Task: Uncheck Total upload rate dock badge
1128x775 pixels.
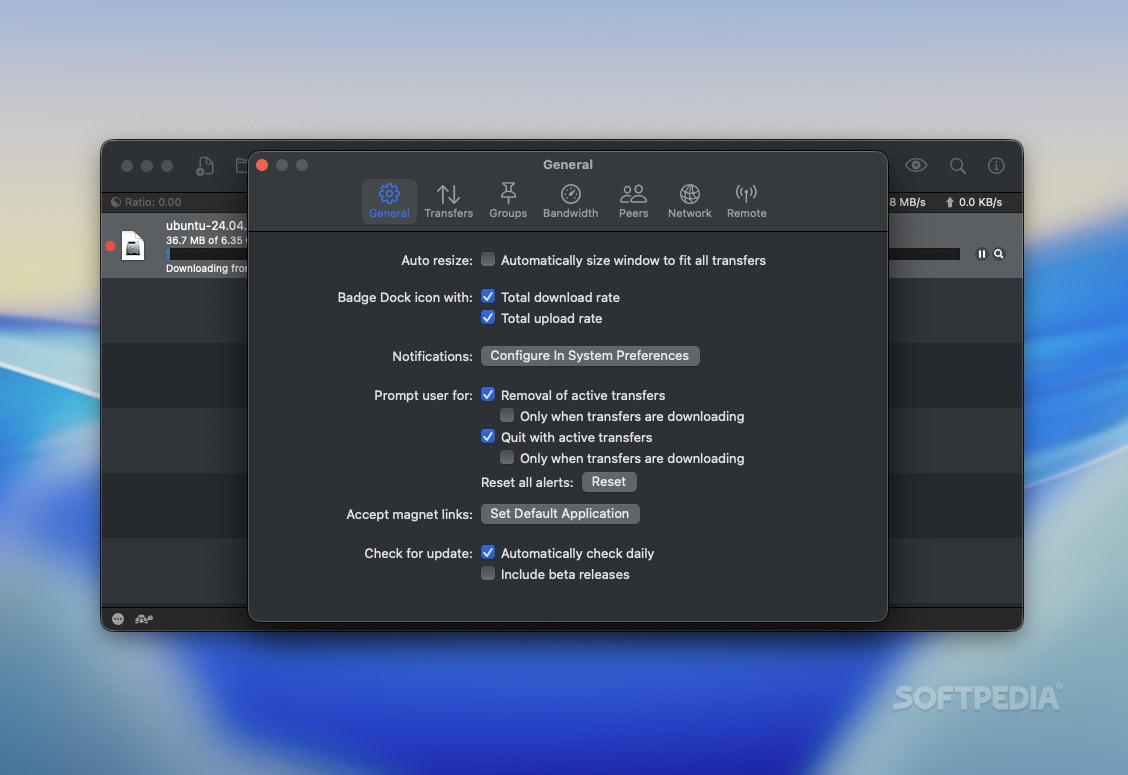Action: point(488,317)
